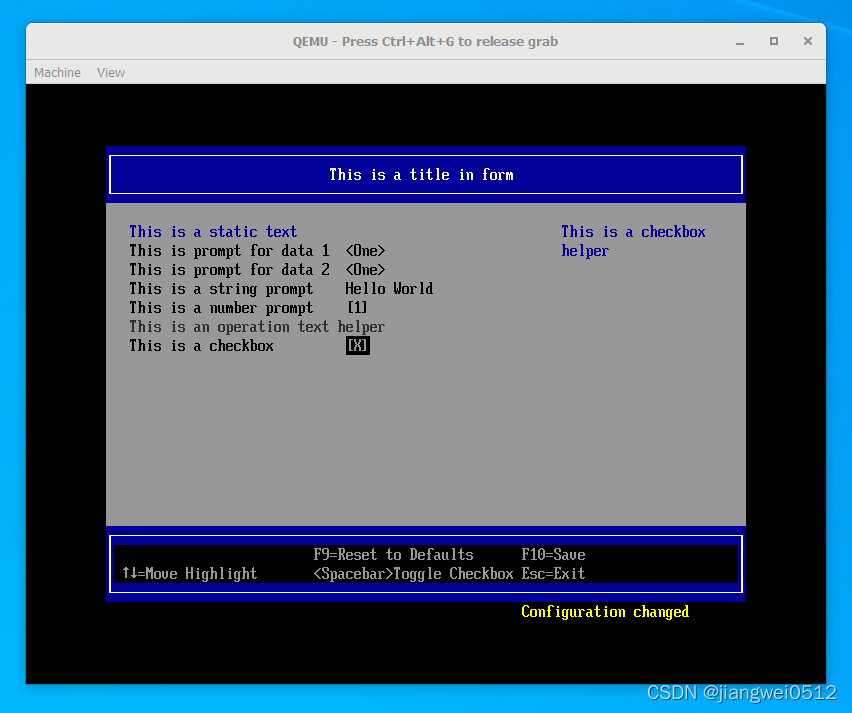
Task: Open the <One> option for data 1
Action: 365,251
